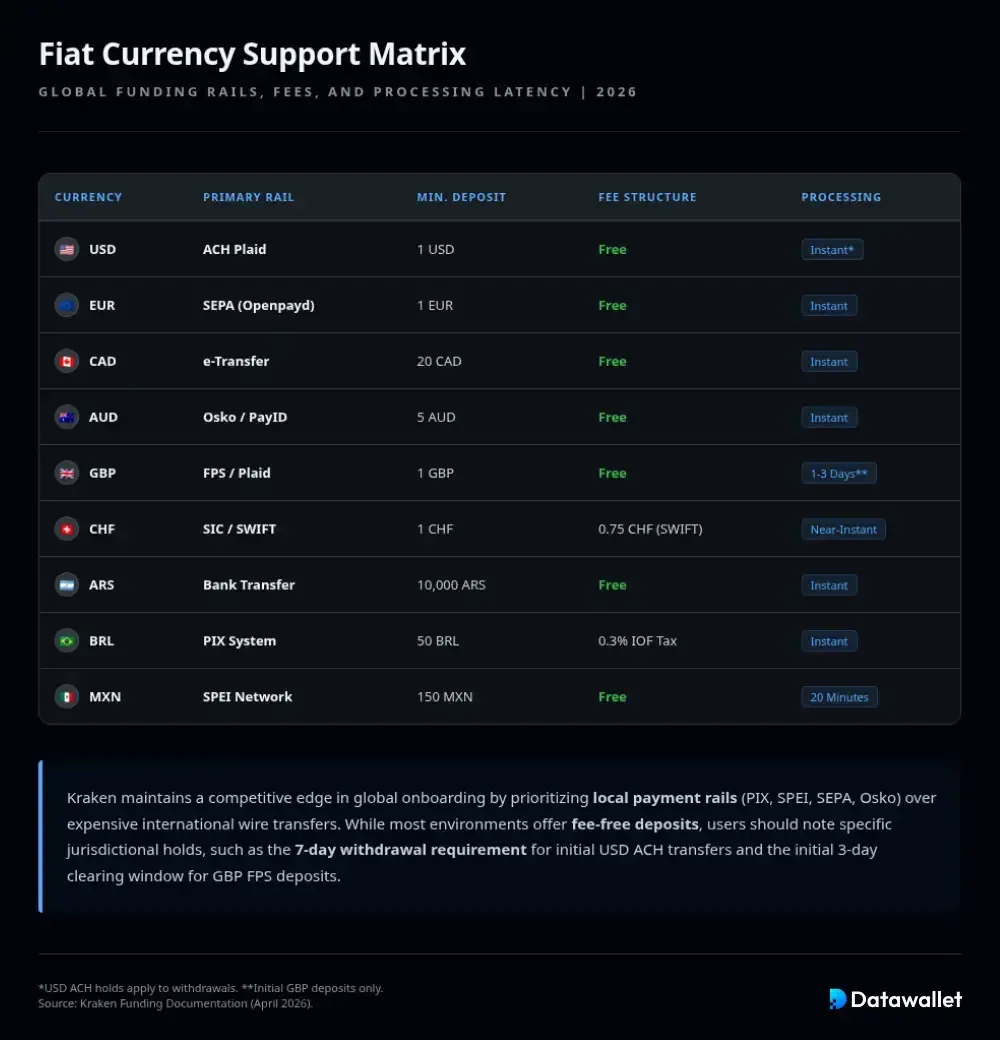Click the Brazilian flag icon for BRL
This screenshot has width=1000, height=1040.
coord(67,641)
